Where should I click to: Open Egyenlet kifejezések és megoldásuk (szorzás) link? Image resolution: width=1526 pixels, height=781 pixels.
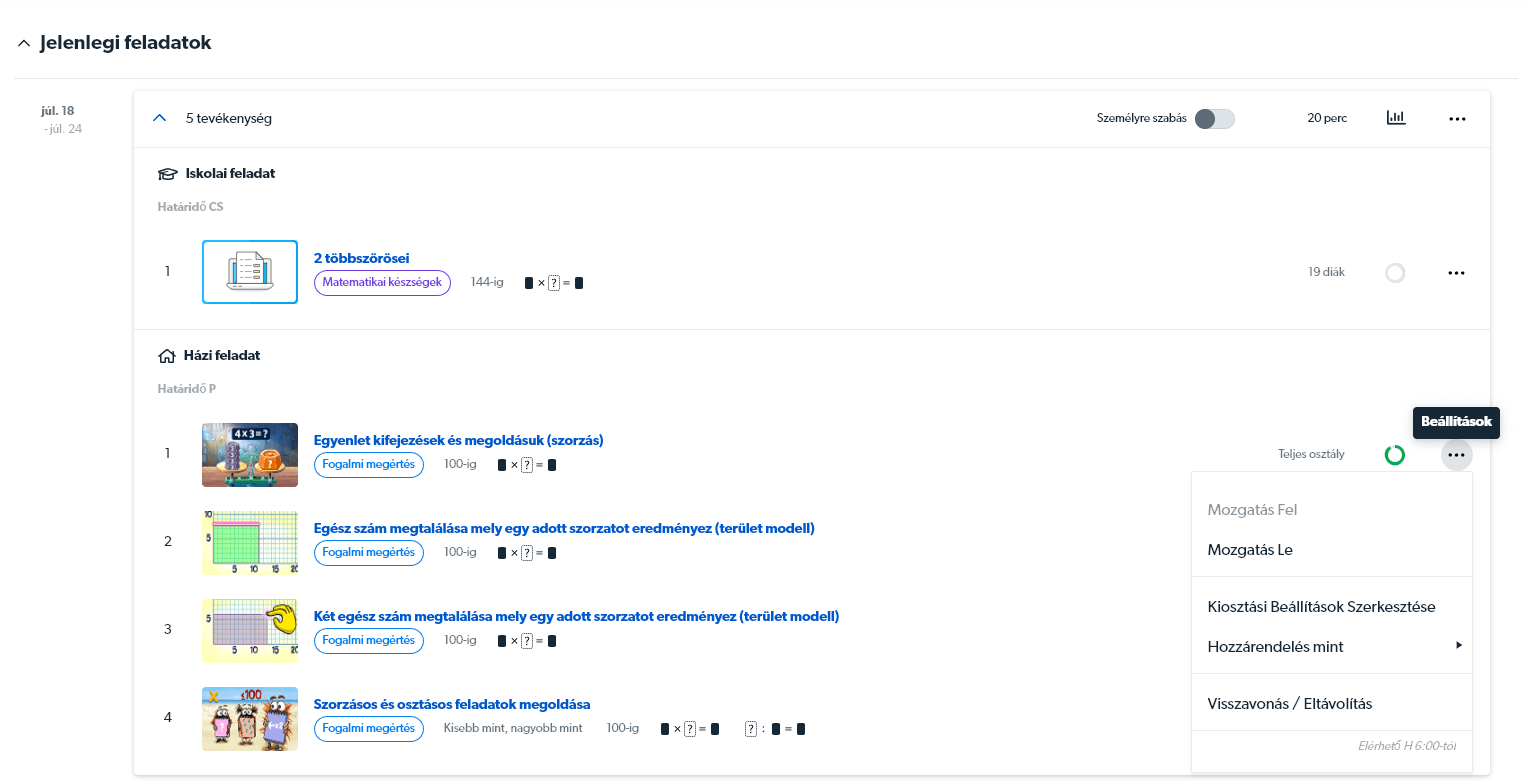(458, 440)
